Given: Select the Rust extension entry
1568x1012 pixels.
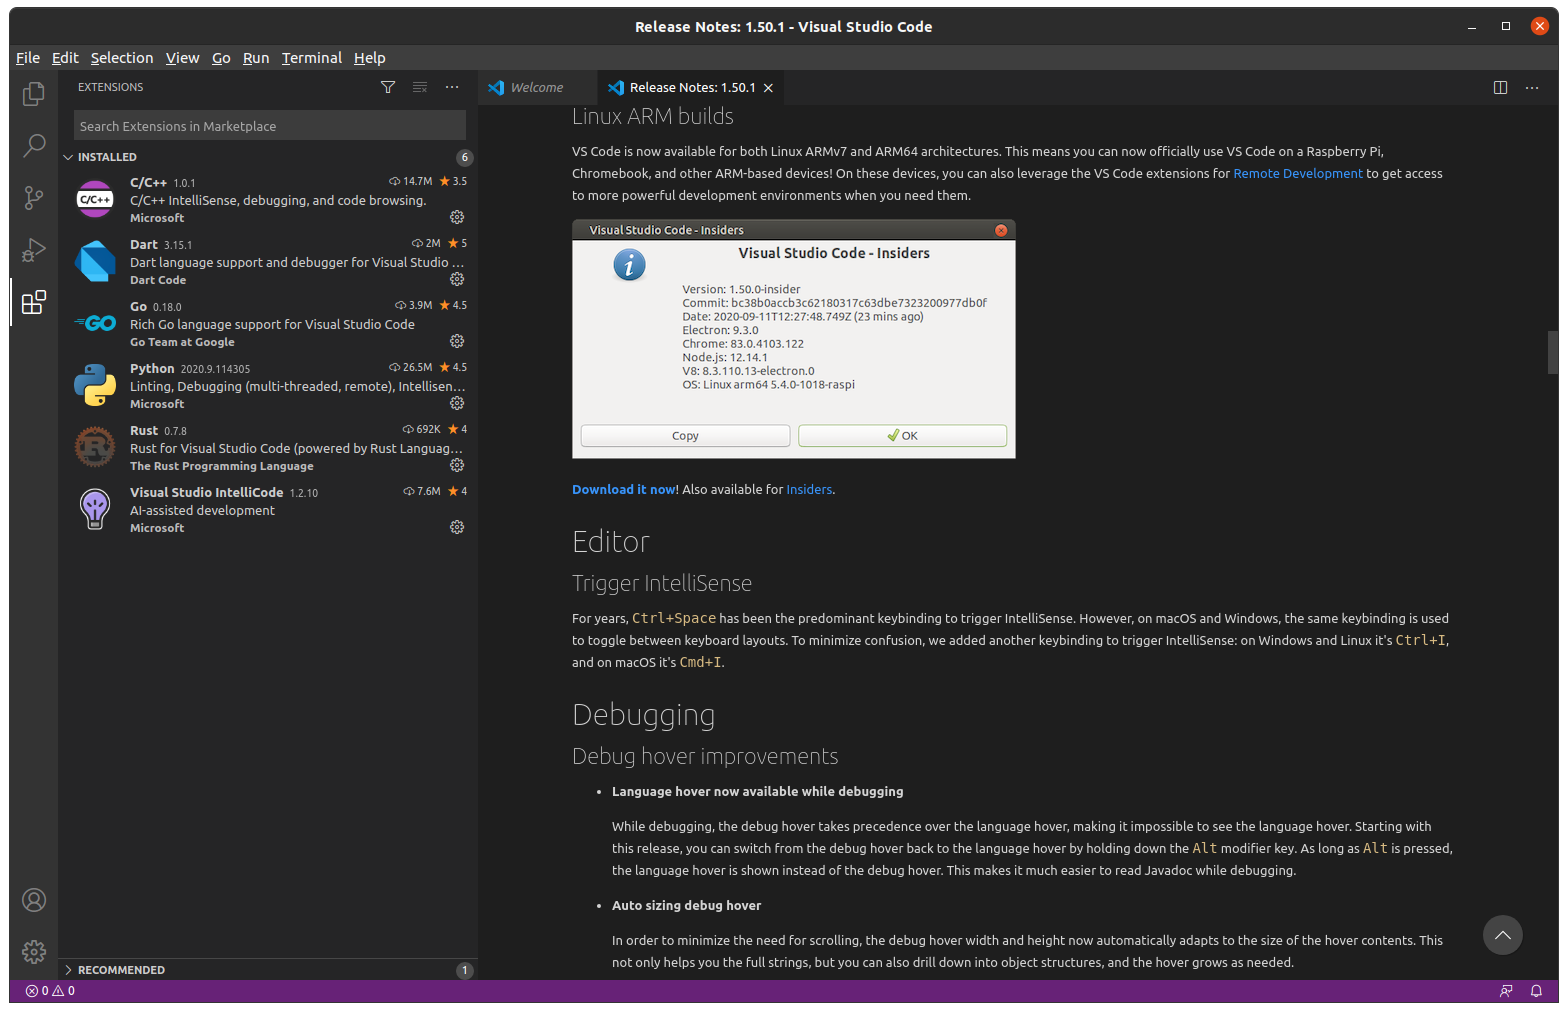Looking at the screenshot, I should [x=268, y=447].
